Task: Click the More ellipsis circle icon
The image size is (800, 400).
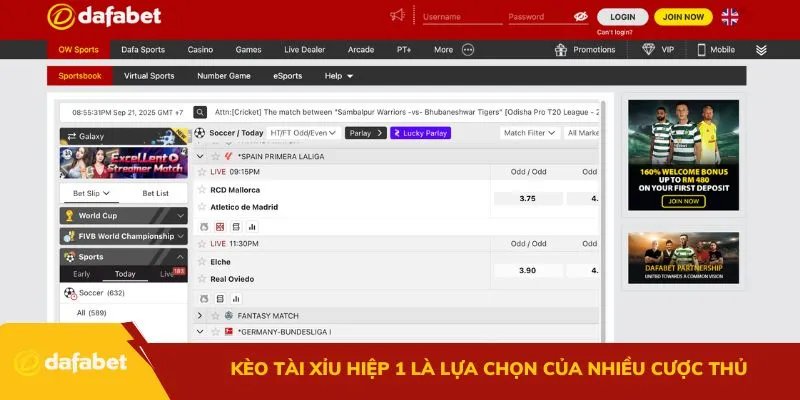Action: 468,49
